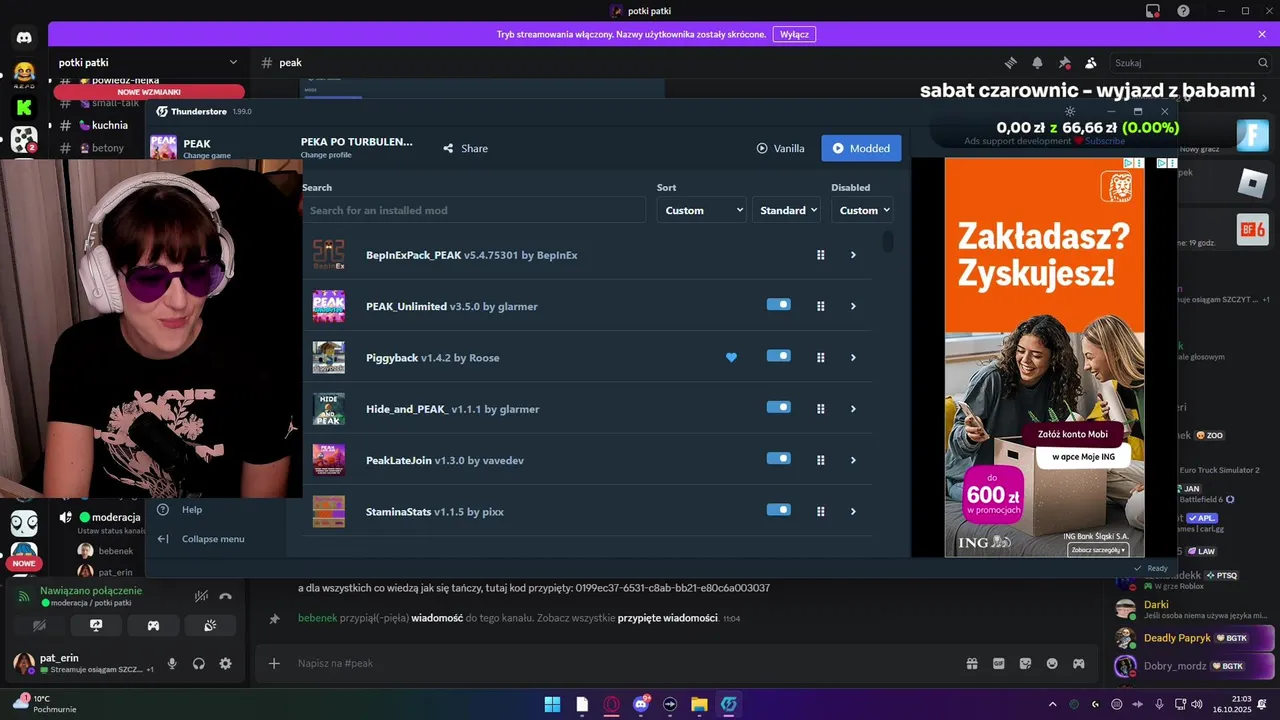The width and height of the screenshot is (1280, 720).
Task: Click drag handle for BepInExPack_PEAK
Action: [x=821, y=255]
